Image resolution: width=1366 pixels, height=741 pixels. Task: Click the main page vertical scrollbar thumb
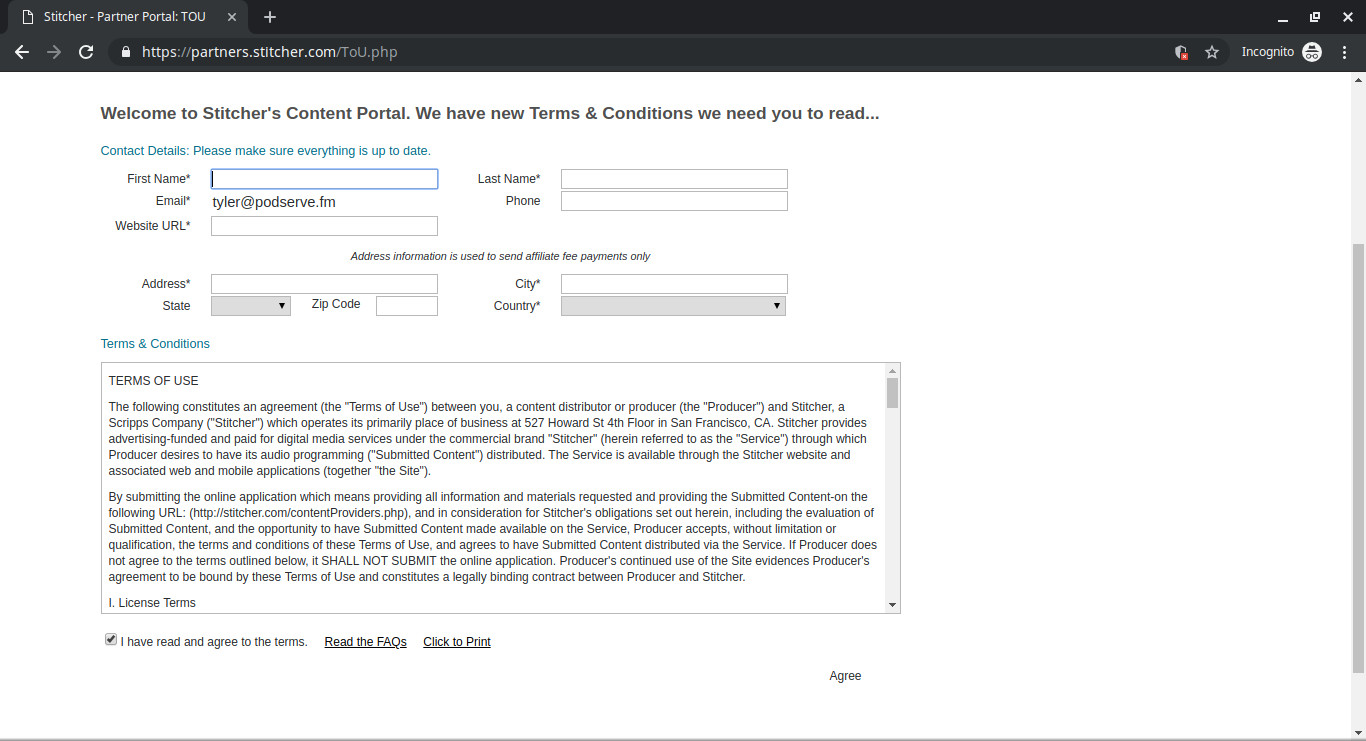(1358, 458)
